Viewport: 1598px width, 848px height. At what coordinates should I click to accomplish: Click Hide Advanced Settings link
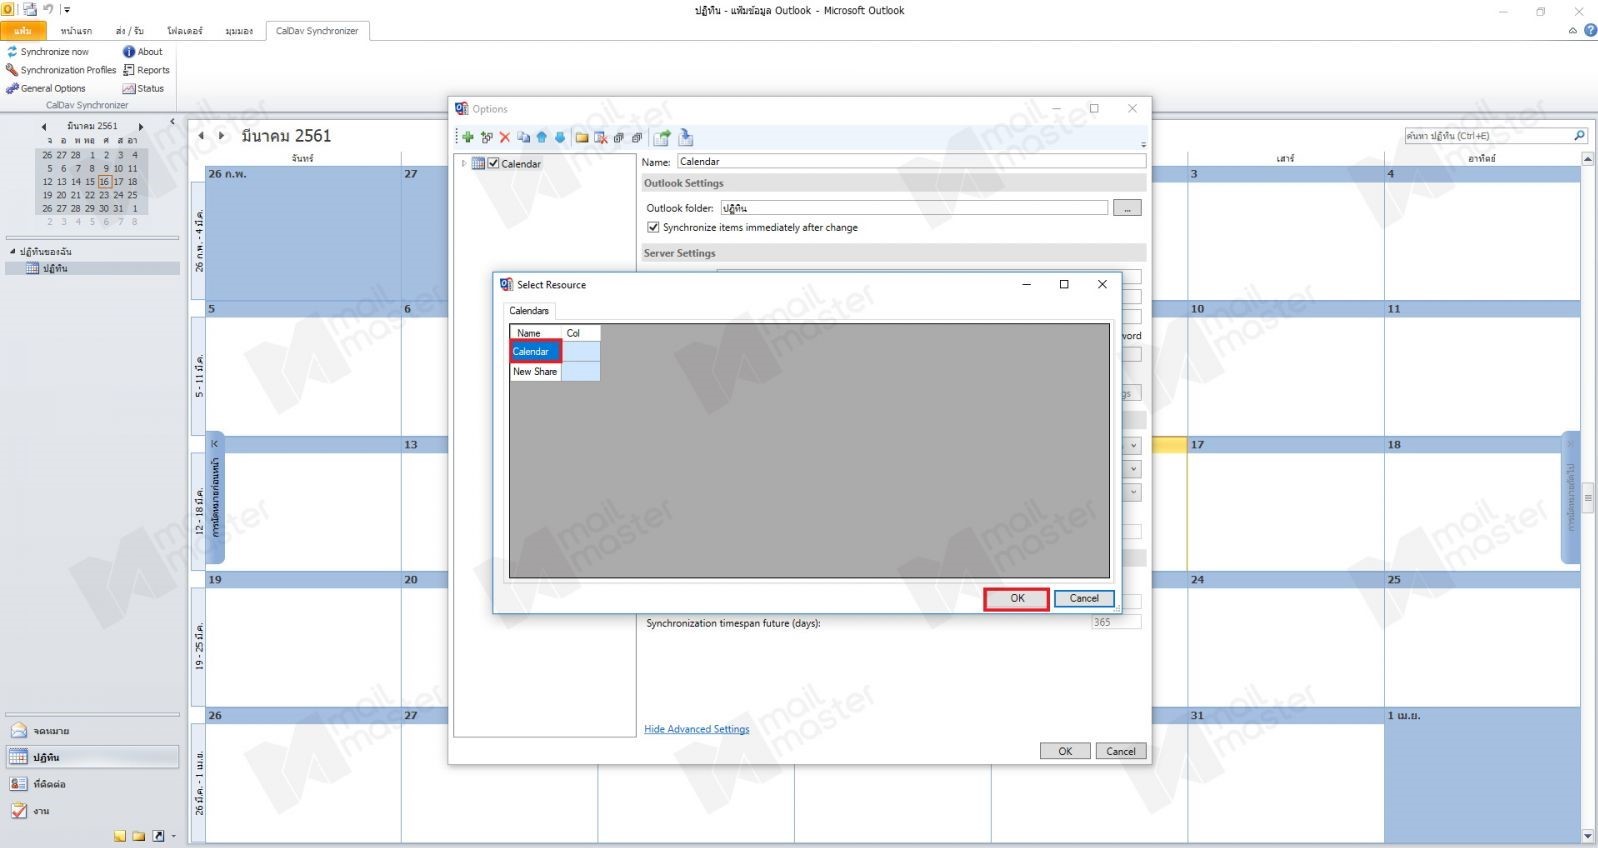tap(697, 729)
